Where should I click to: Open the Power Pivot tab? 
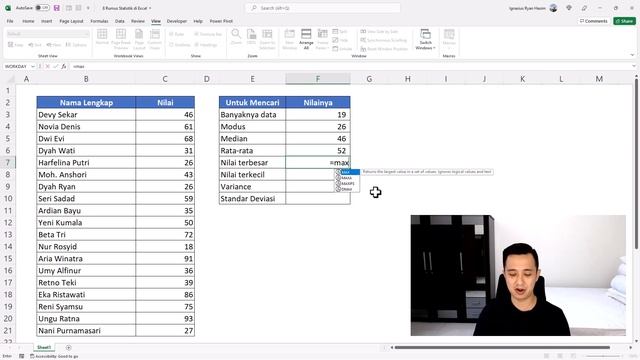221,21
